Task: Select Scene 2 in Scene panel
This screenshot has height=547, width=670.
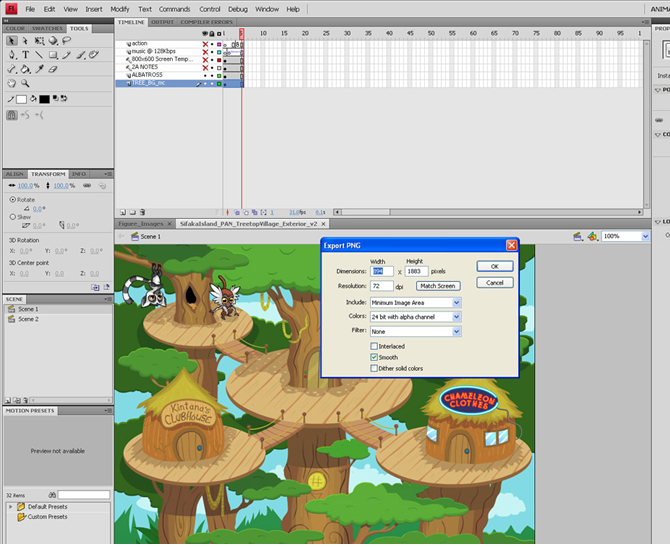Action: pos(28,319)
